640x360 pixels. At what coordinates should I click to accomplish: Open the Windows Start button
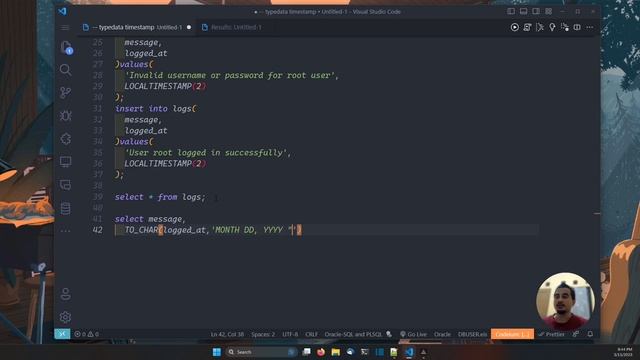(217, 352)
